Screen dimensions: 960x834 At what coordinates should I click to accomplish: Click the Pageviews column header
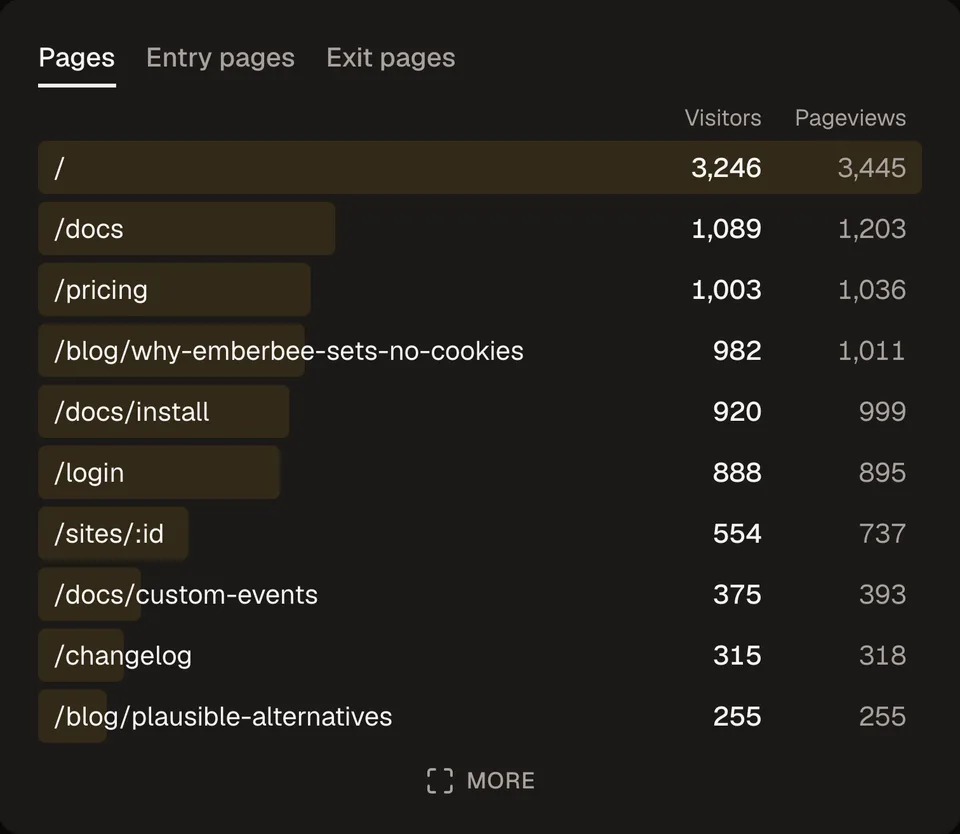coord(850,118)
